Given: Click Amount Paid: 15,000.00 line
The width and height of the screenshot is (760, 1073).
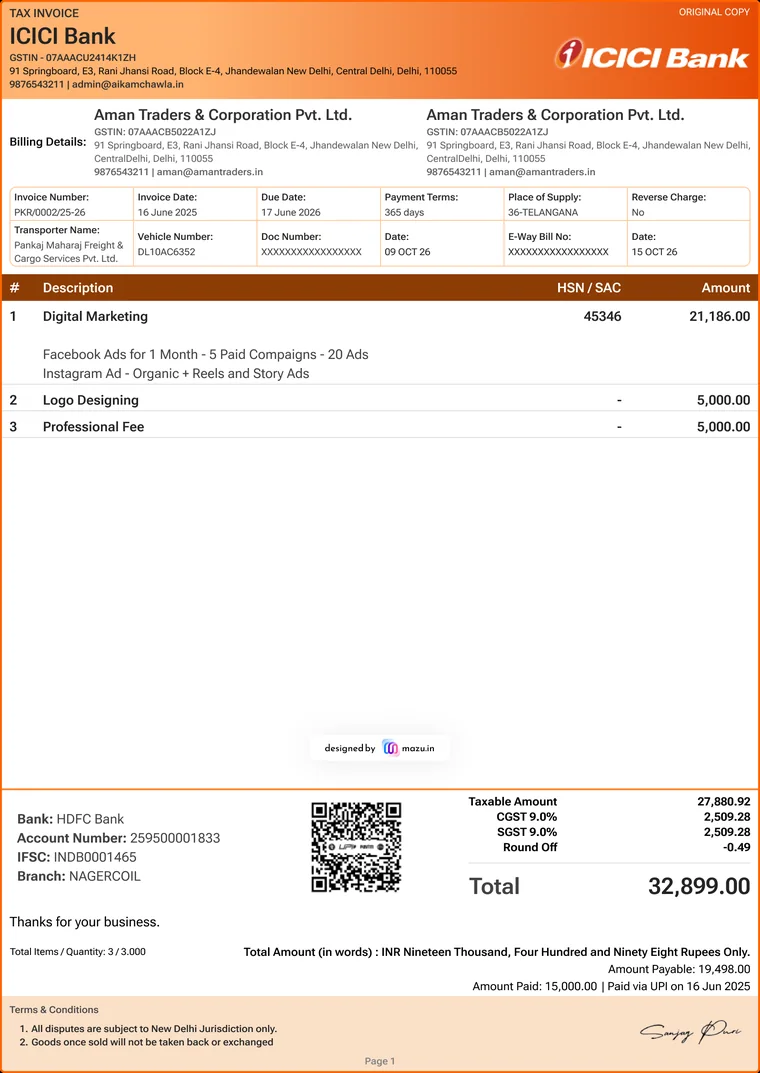Looking at the screenshot, I should 612,986.
